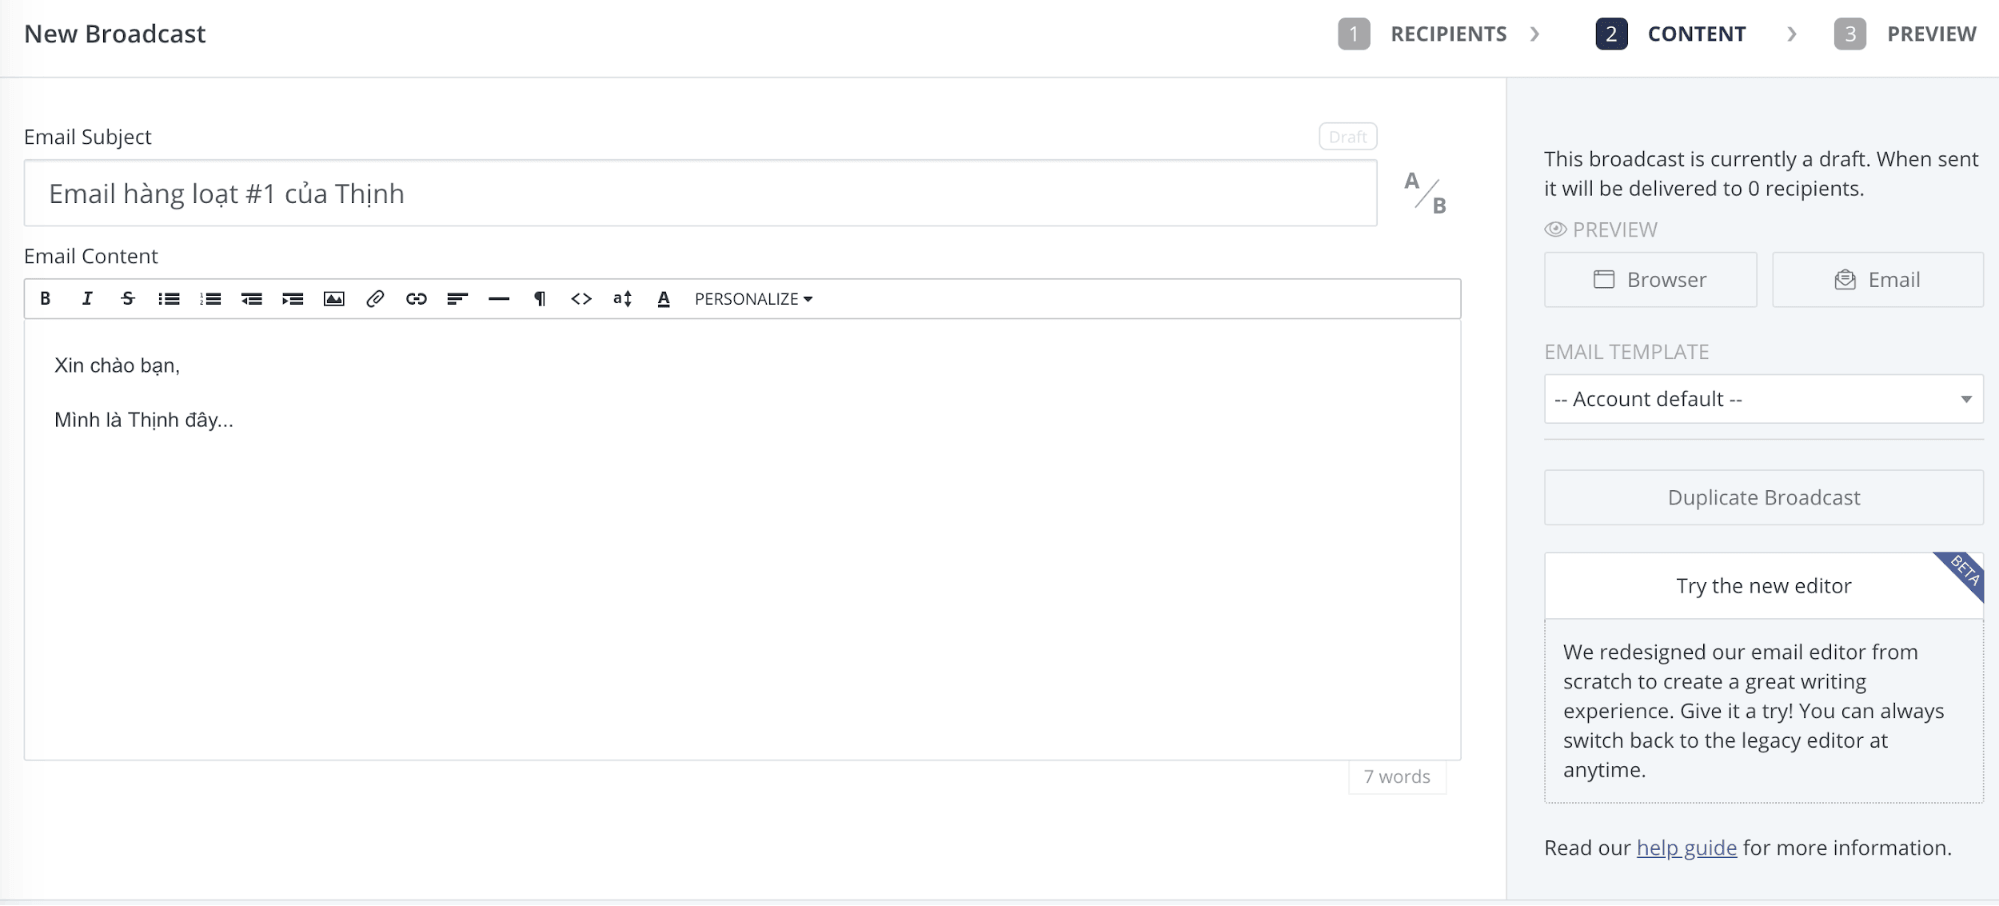The width and height of the screenshot is (1999, 906).
Task: Insert a numbered list
Action: pyautogui.click(x=210, y=299)
